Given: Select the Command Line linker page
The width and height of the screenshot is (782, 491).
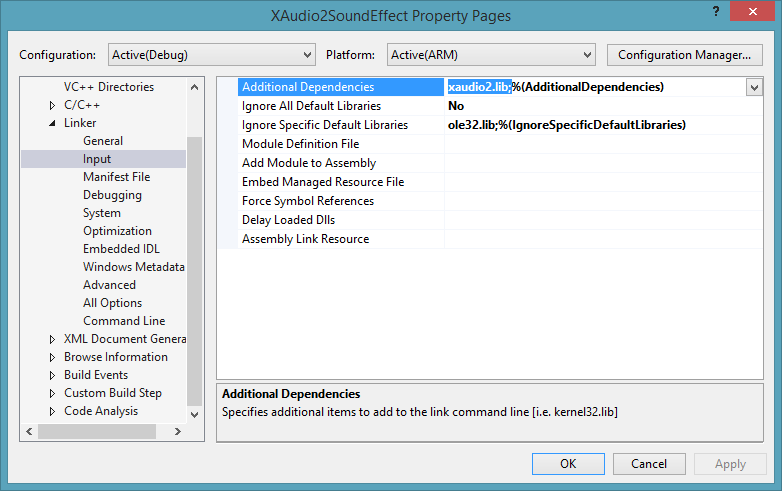Looking at the screenshot, I should click(124, 321).
